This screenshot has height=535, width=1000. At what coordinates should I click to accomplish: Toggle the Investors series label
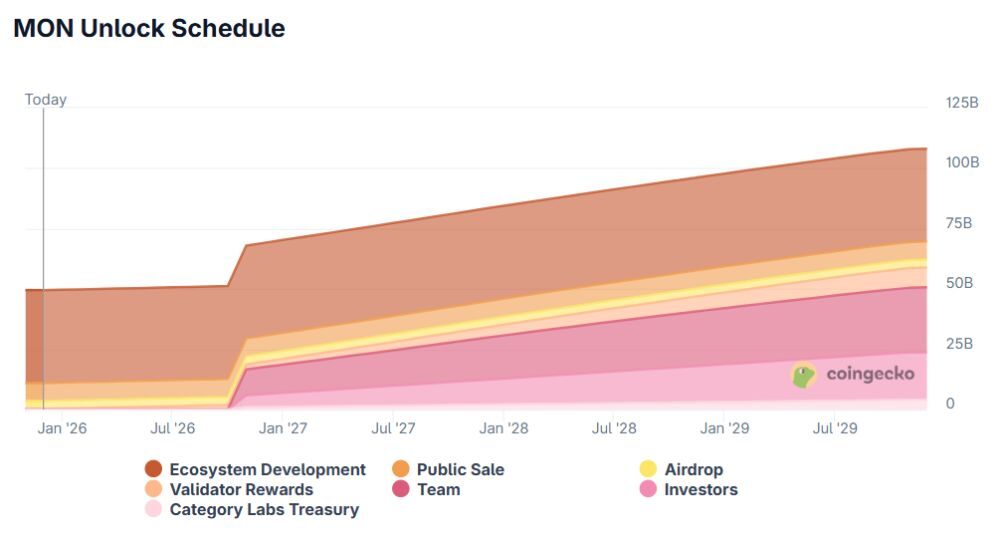click(x=700, y=490)
